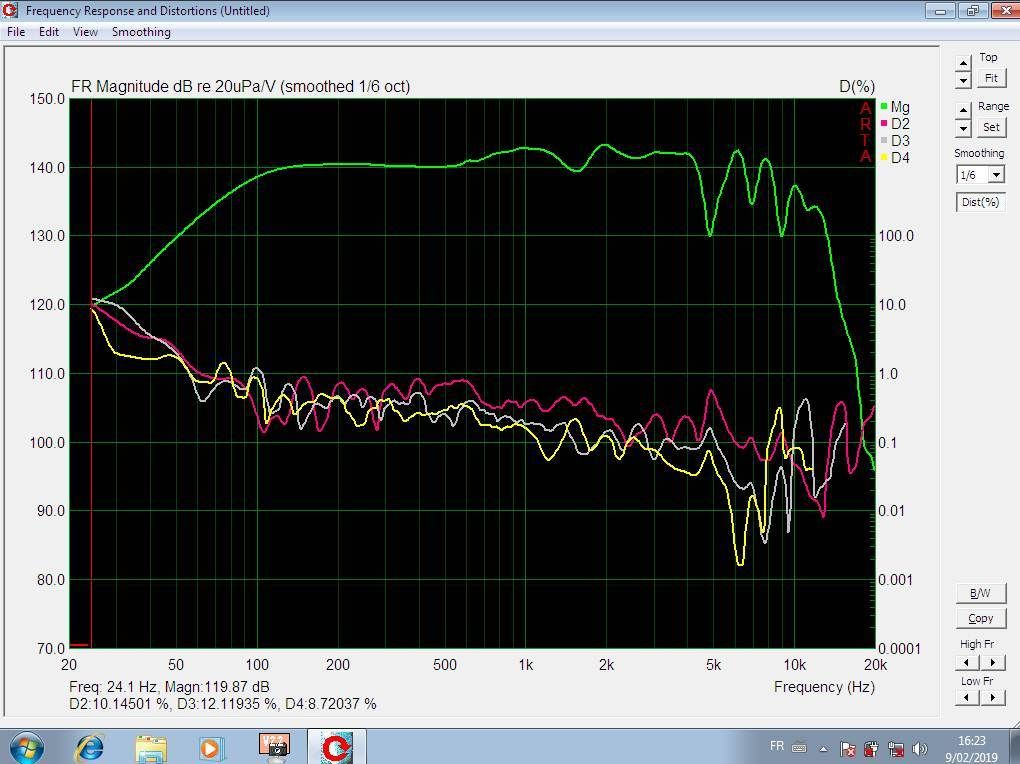Open the View menu
Viewport: 1020px width, 764px height.
85,32
